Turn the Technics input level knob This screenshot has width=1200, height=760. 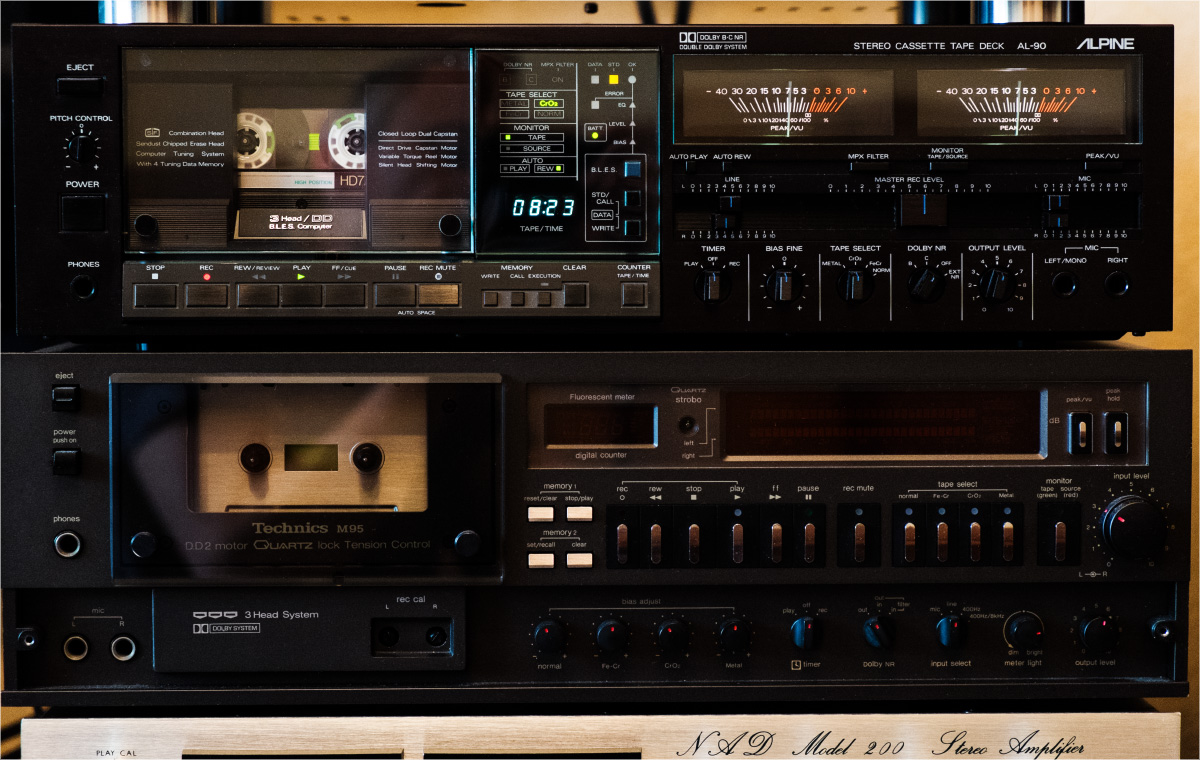(x=1133, y=526)
